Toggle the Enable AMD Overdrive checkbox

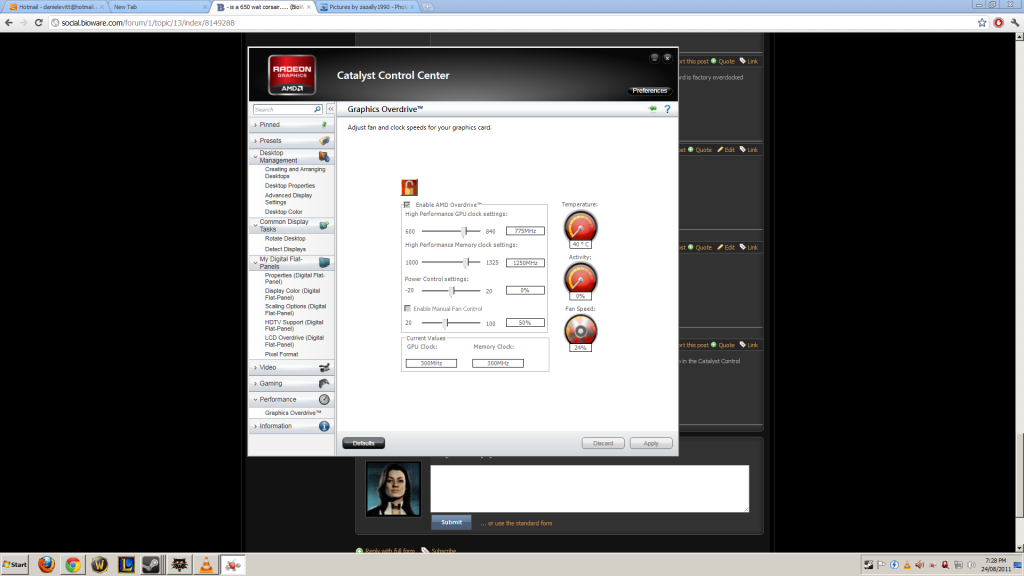point(407,205)
